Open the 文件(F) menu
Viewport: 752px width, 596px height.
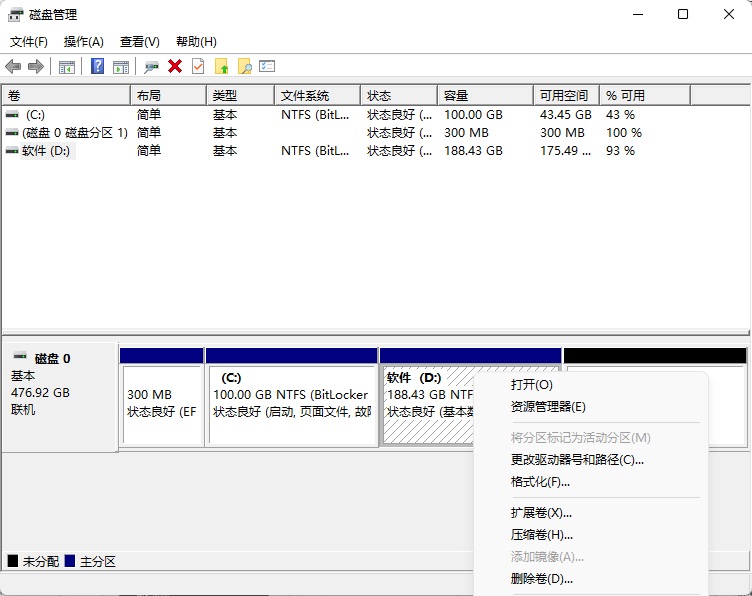(x=29, y=42)
